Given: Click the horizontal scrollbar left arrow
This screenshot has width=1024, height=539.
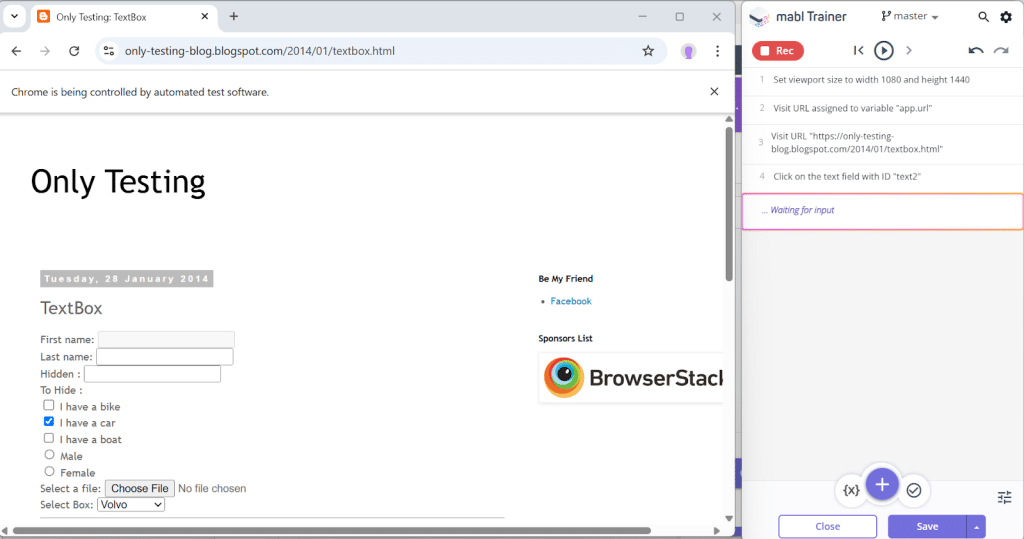Looking at the screenshot, I should (5, 531).
